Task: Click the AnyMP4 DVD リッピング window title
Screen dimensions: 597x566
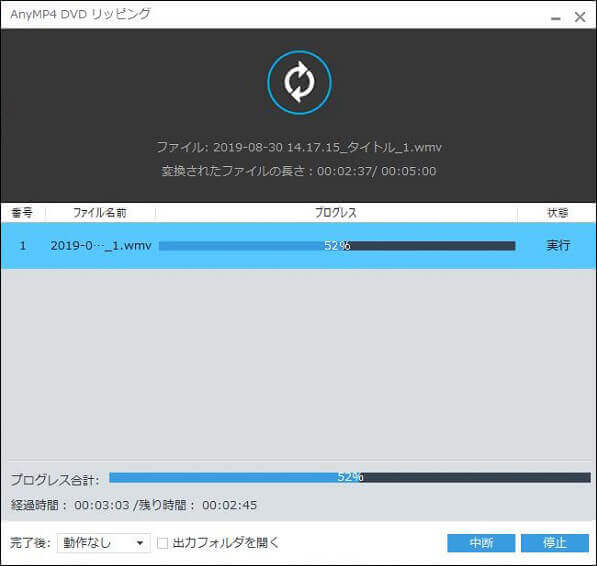Action: coord(80,14)
